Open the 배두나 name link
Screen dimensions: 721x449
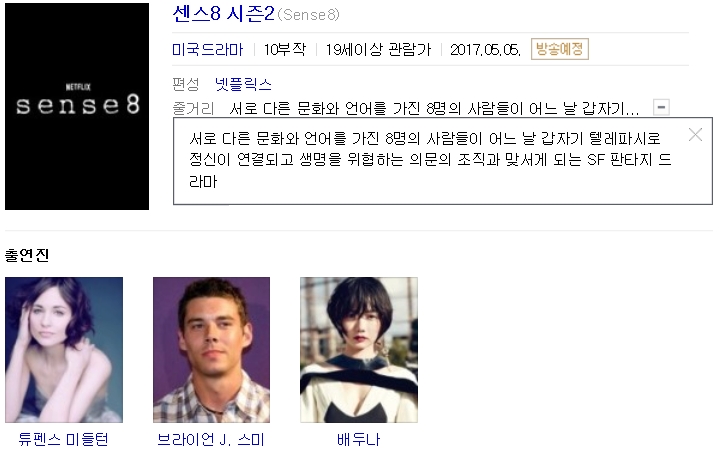[x=359, y=439]
